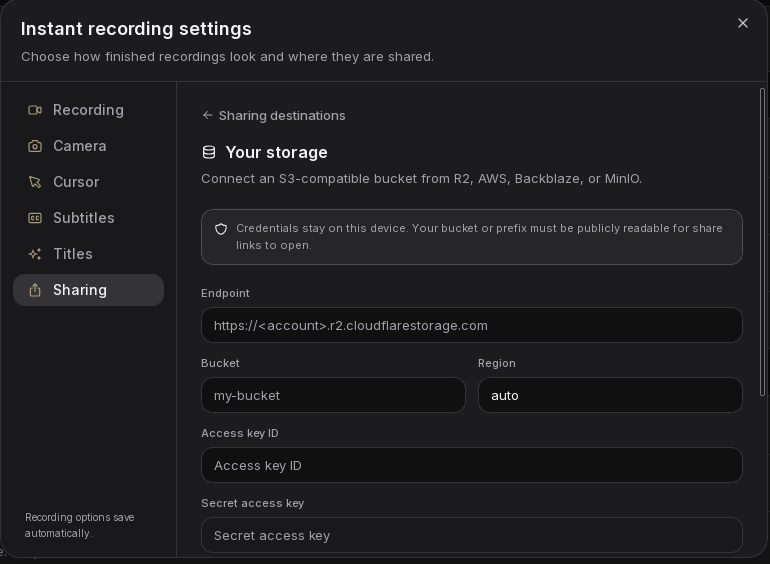Click into the Bucket name field
The width and height of the screenshot is (770, 564).
tap(333, 395)
